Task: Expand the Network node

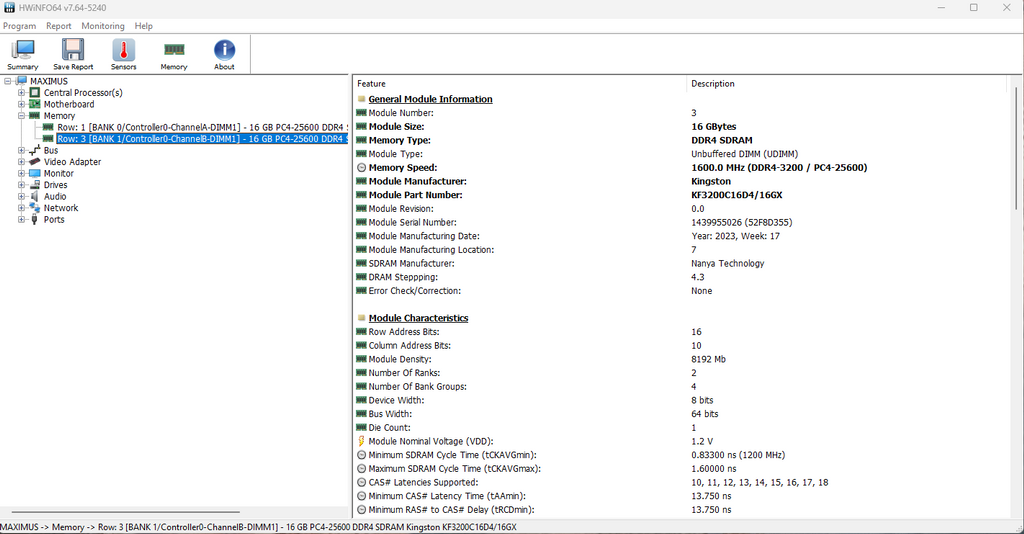Action: 22,208
